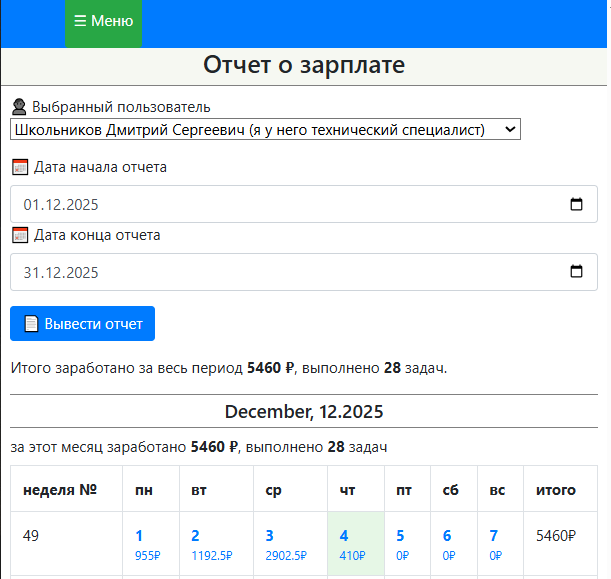This screenshot has height=579, width=611.
Task: Click the итого column header
Action: (556, 490)
